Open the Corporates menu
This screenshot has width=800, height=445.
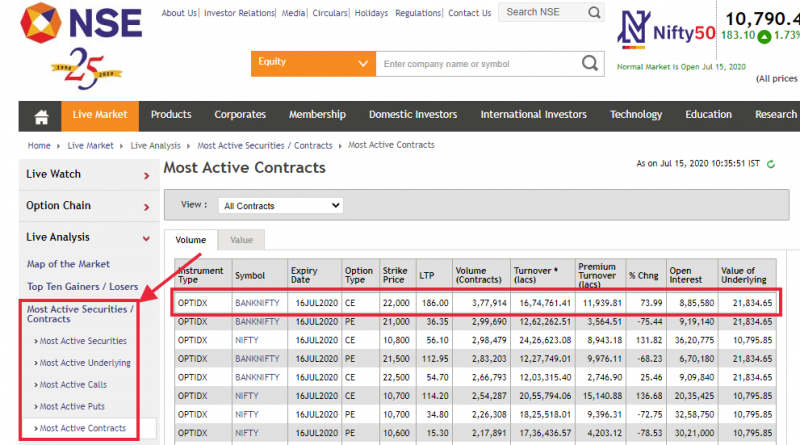[x=240, y=115]
